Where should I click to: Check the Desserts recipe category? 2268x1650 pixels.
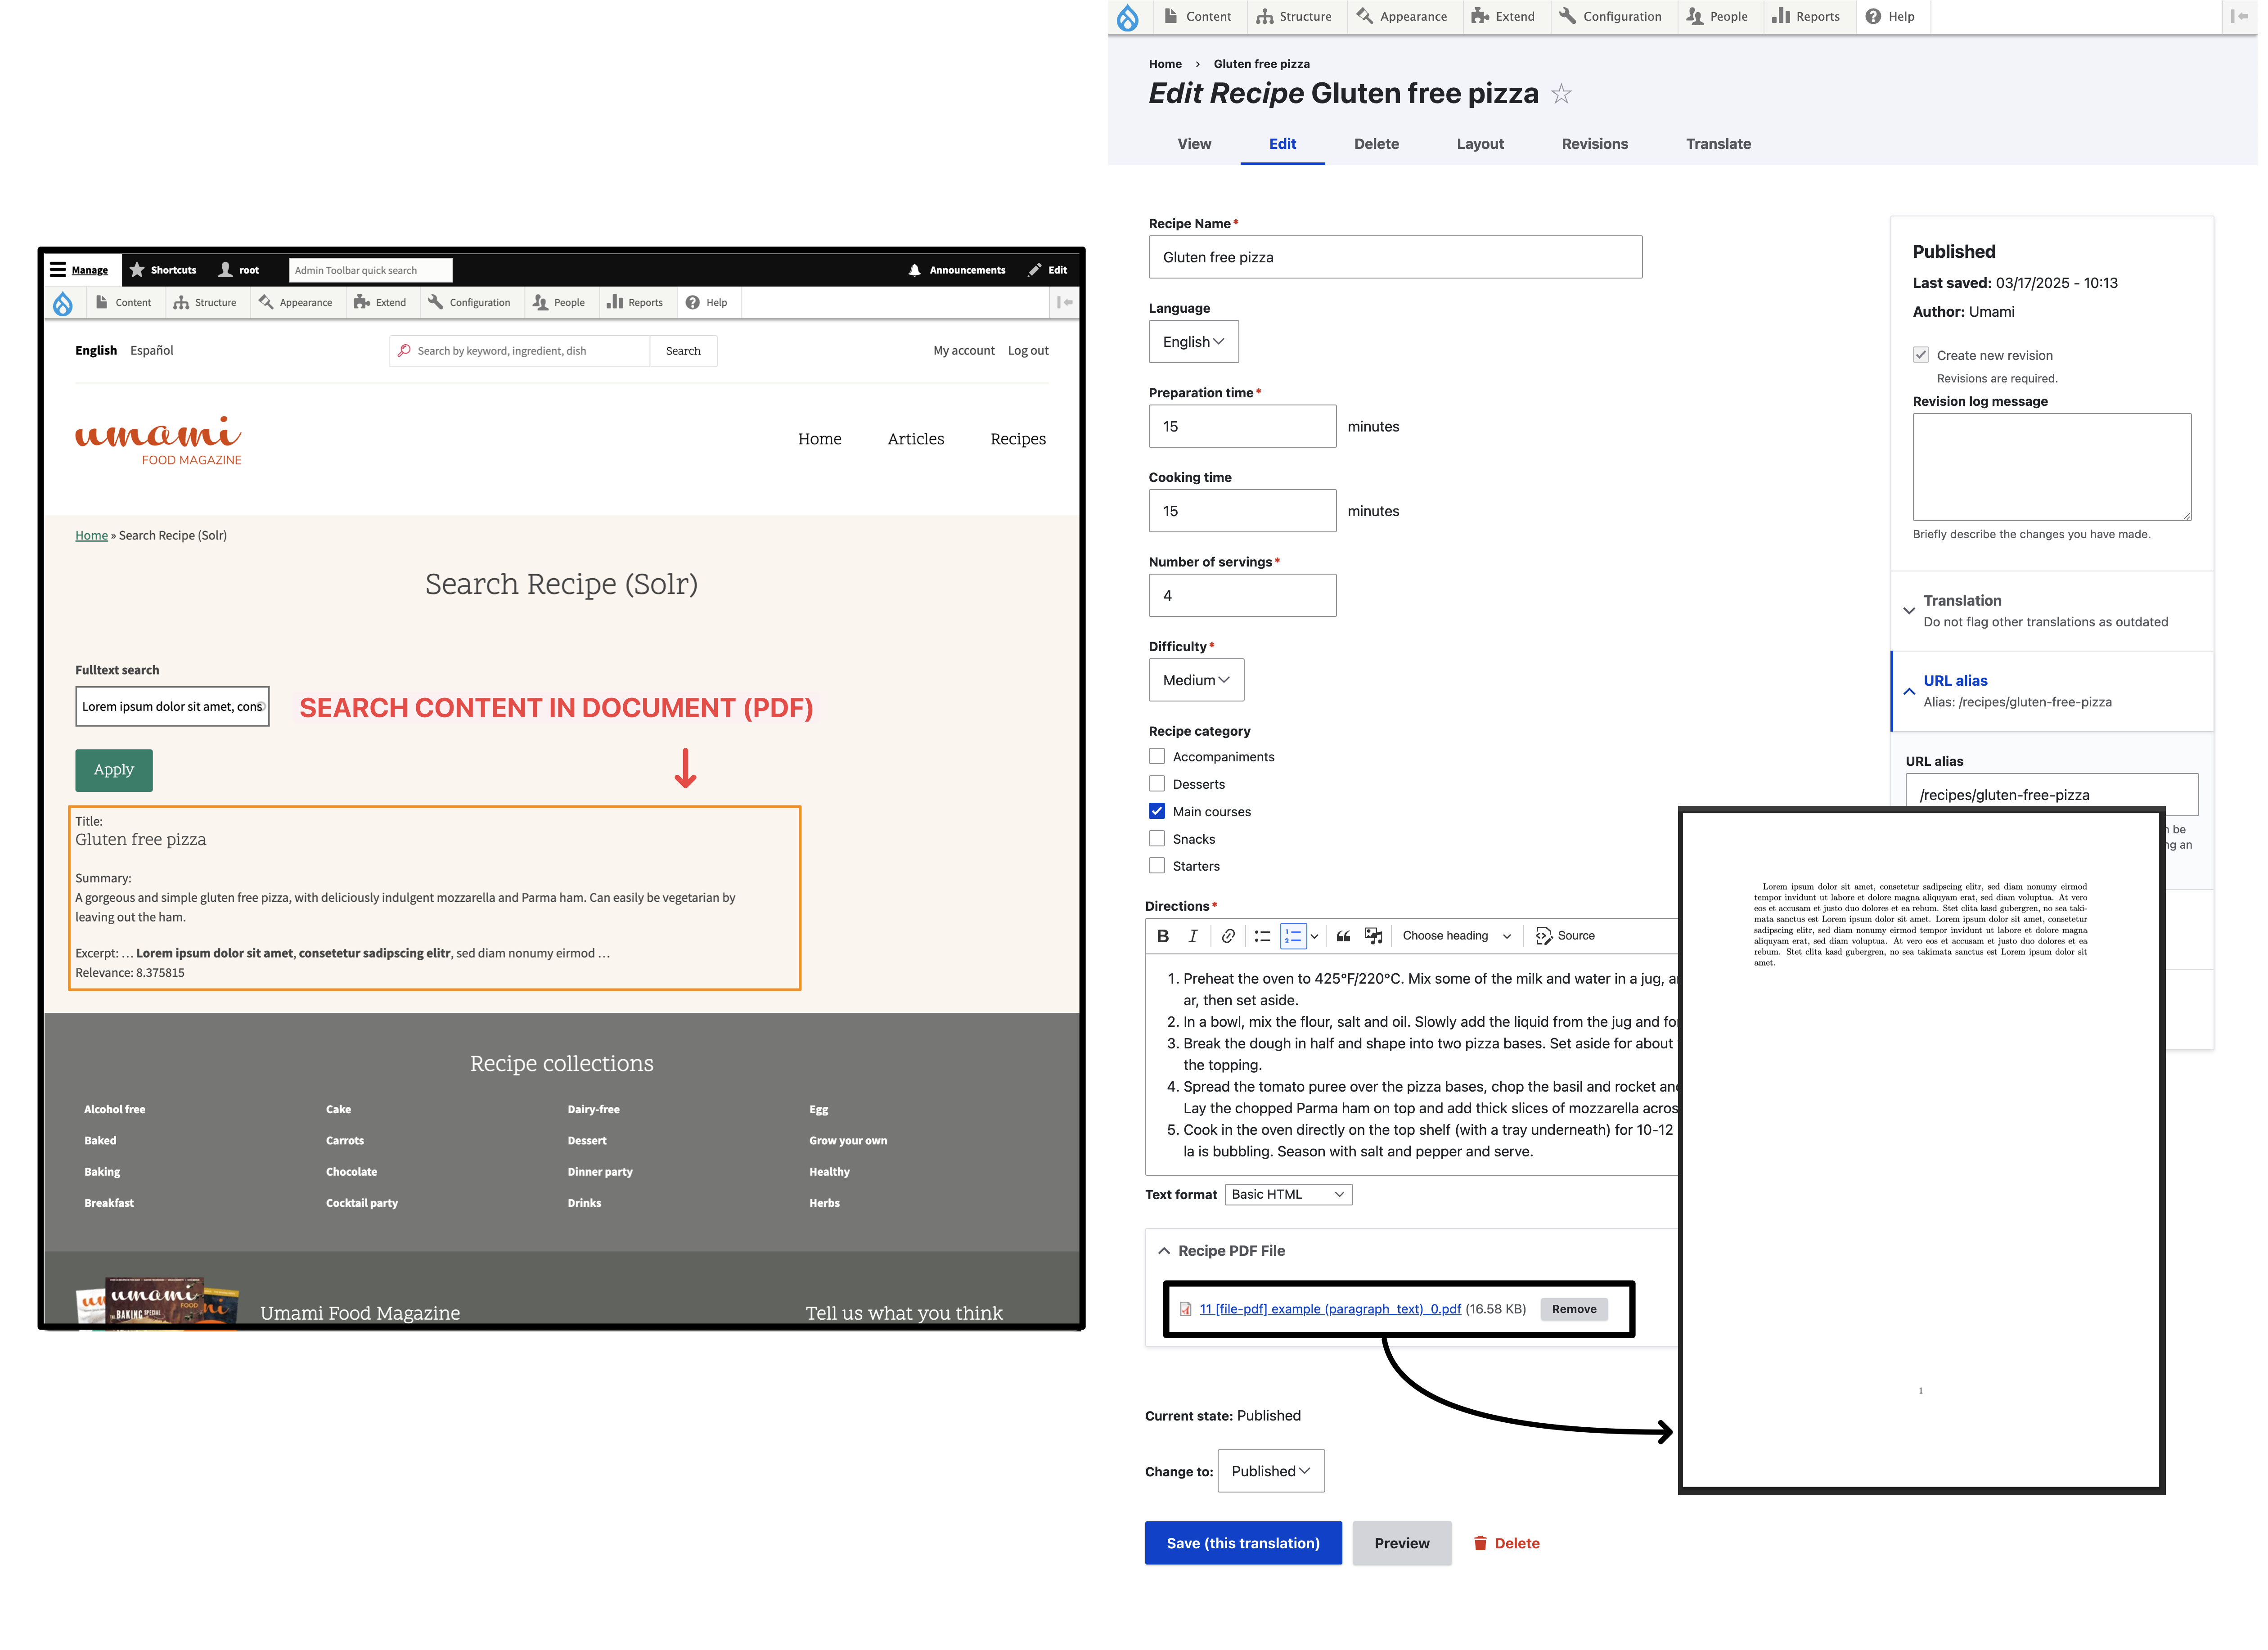click(x=1157, y=784)
